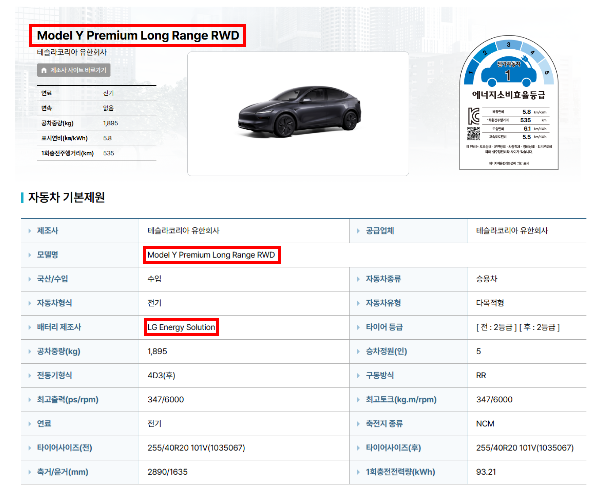Open the Tesla Model Y car photo
The width and height of the screenshot is (603, 504).
point(298,113)
